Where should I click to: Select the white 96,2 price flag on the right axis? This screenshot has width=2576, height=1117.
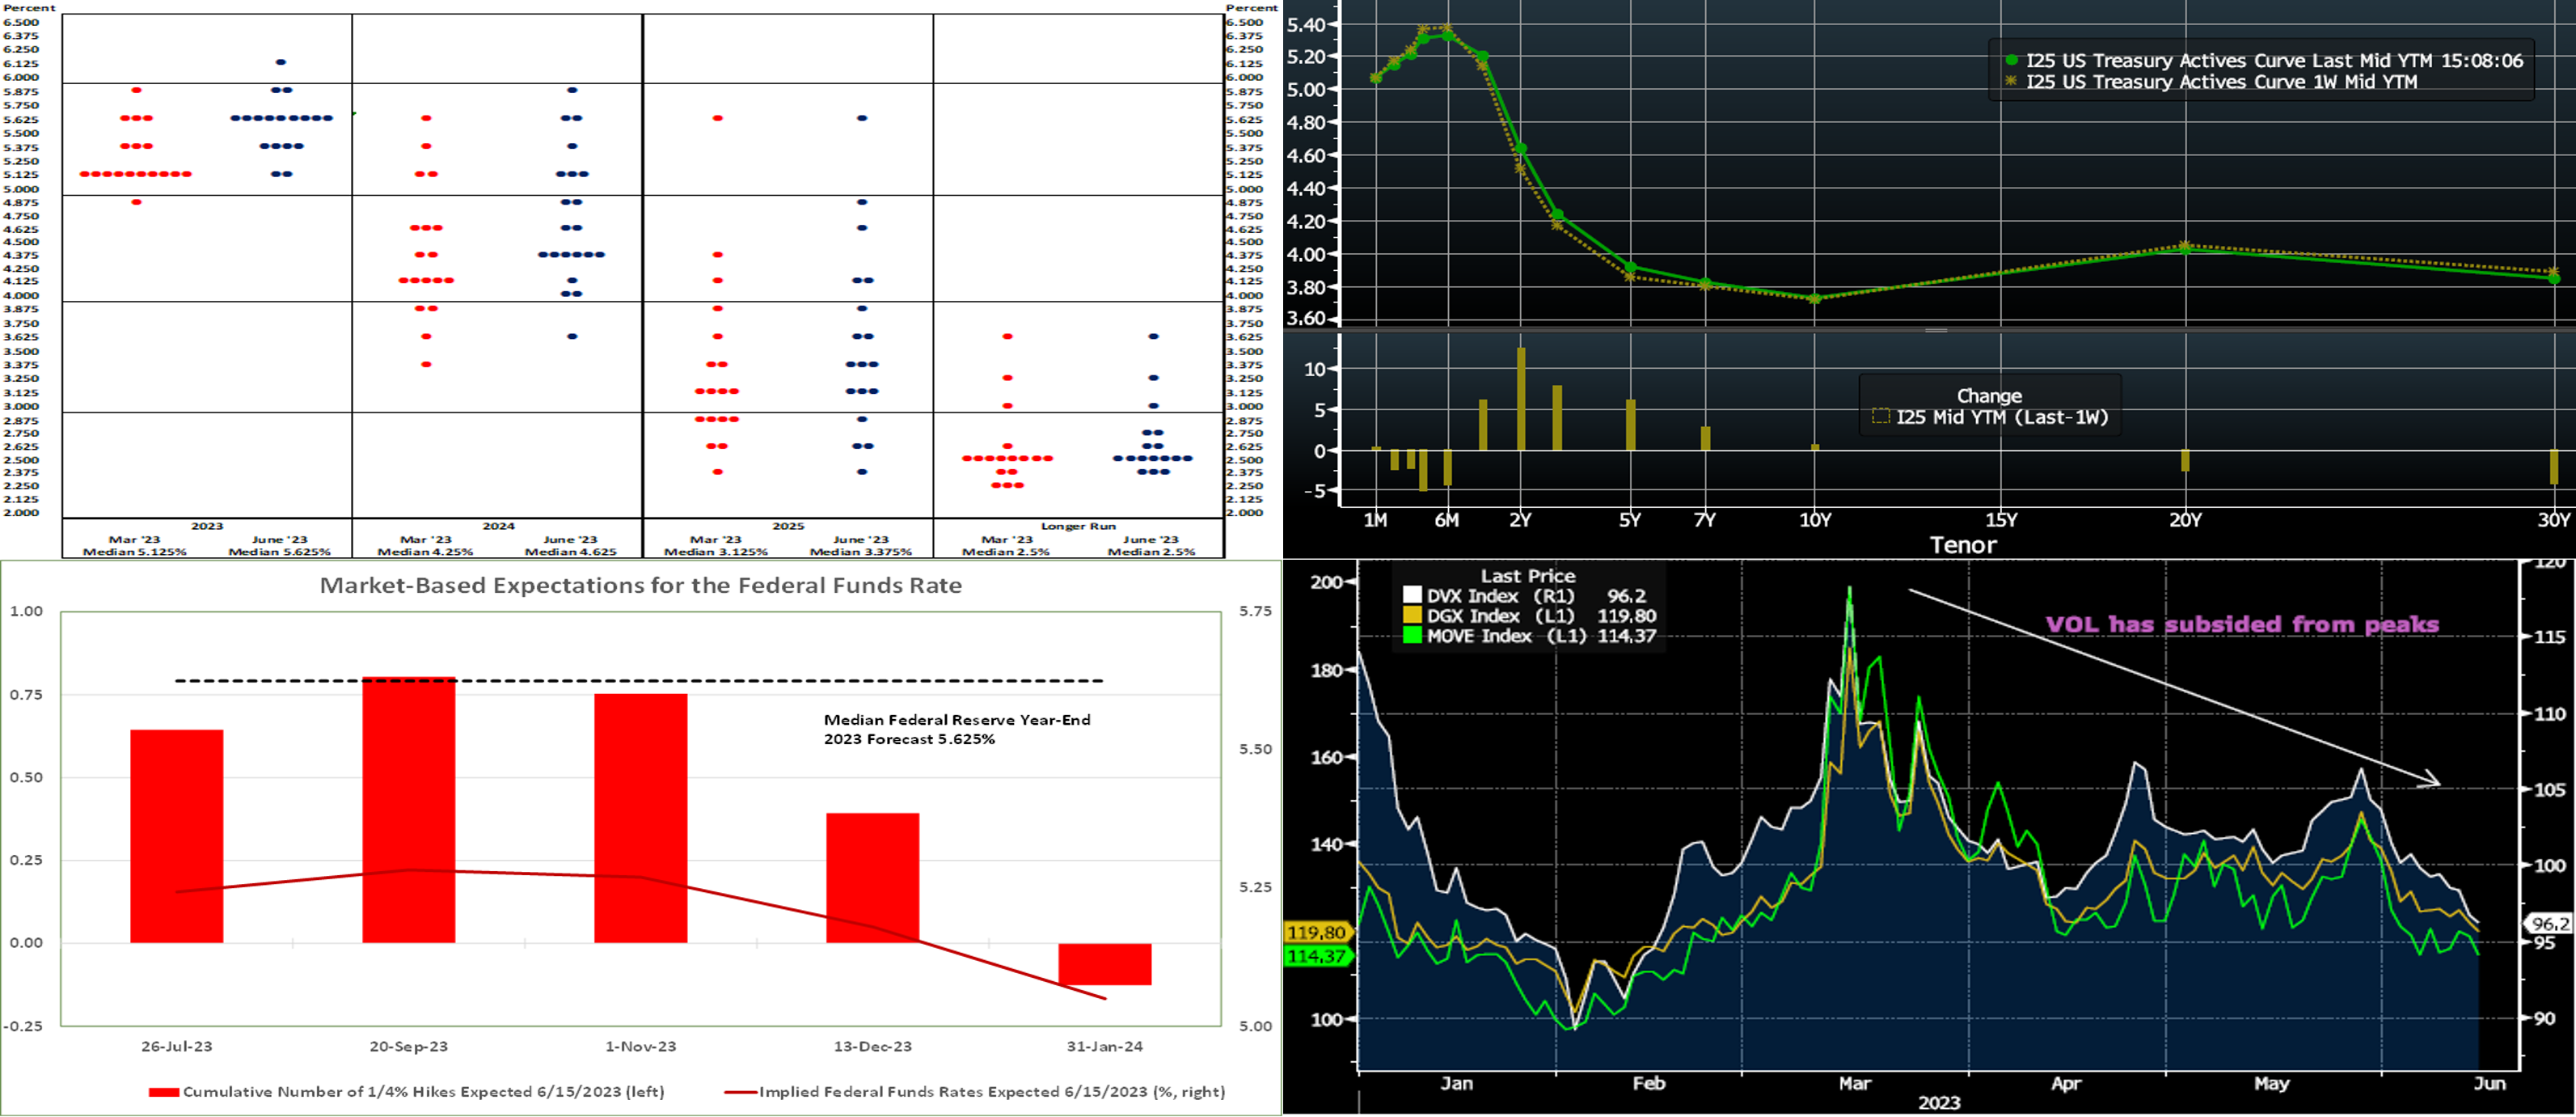coord(2550,924)
